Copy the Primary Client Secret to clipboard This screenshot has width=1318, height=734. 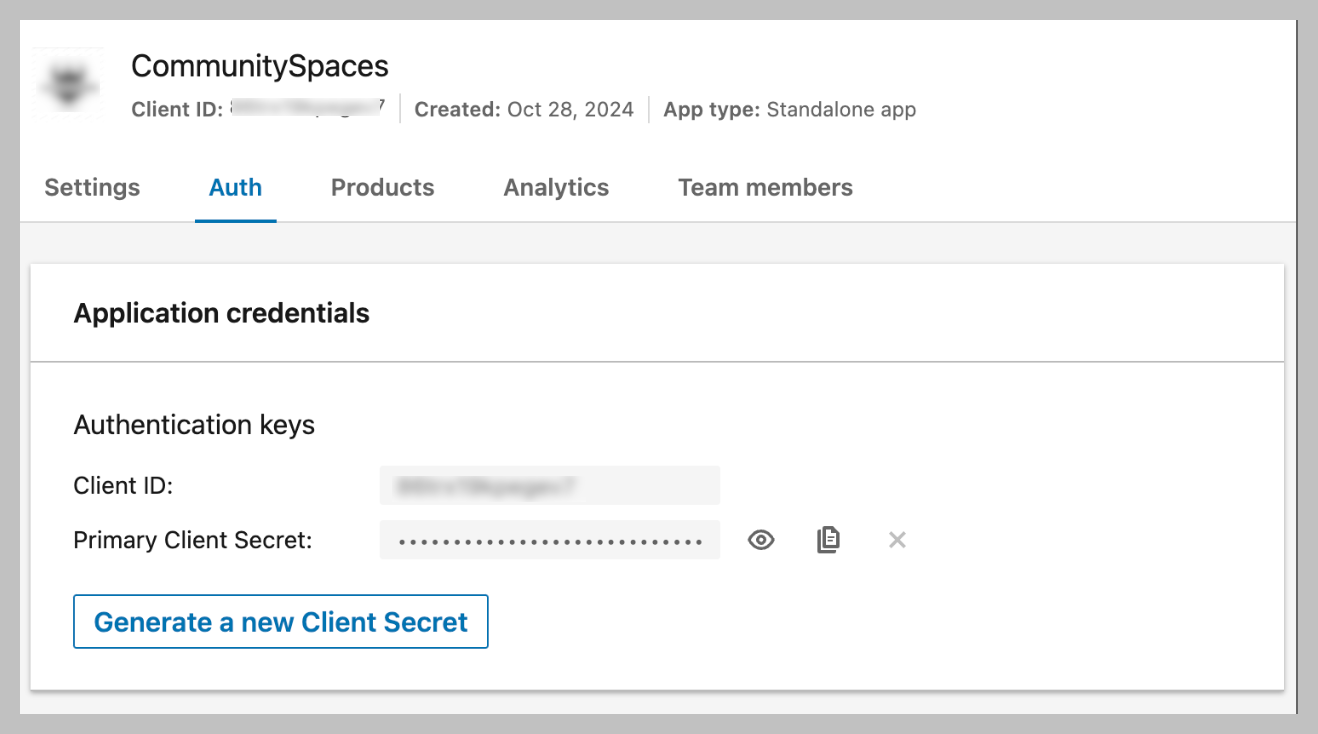(x=828, y=540)
